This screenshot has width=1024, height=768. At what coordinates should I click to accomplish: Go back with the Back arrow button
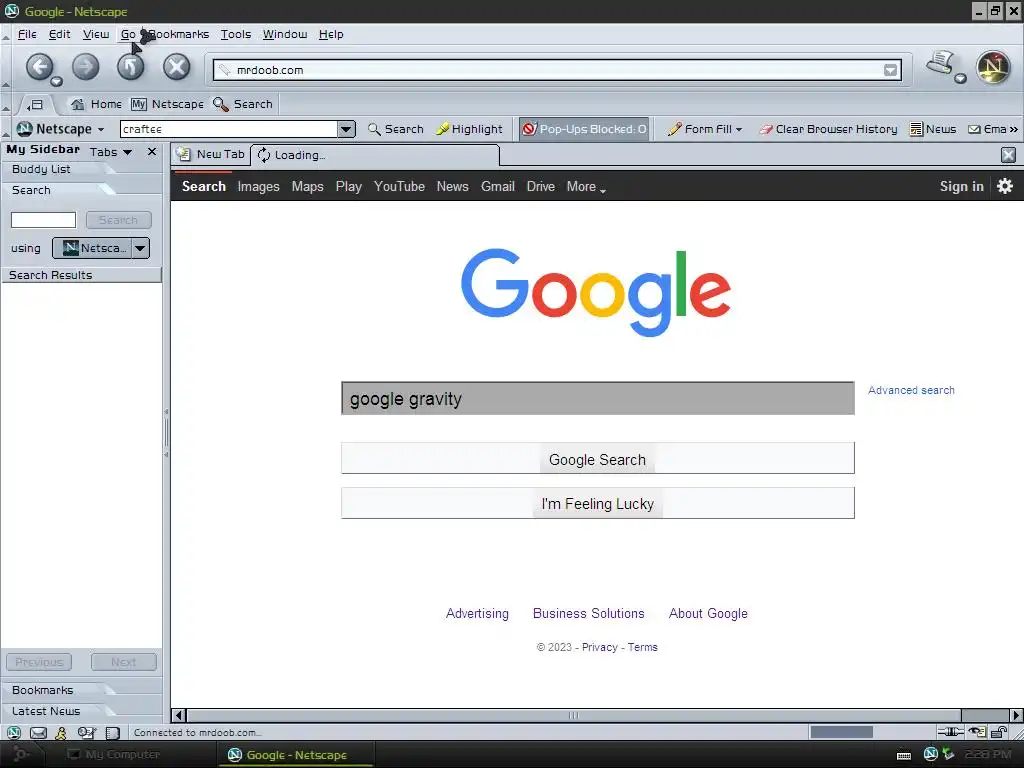[39, 67]
